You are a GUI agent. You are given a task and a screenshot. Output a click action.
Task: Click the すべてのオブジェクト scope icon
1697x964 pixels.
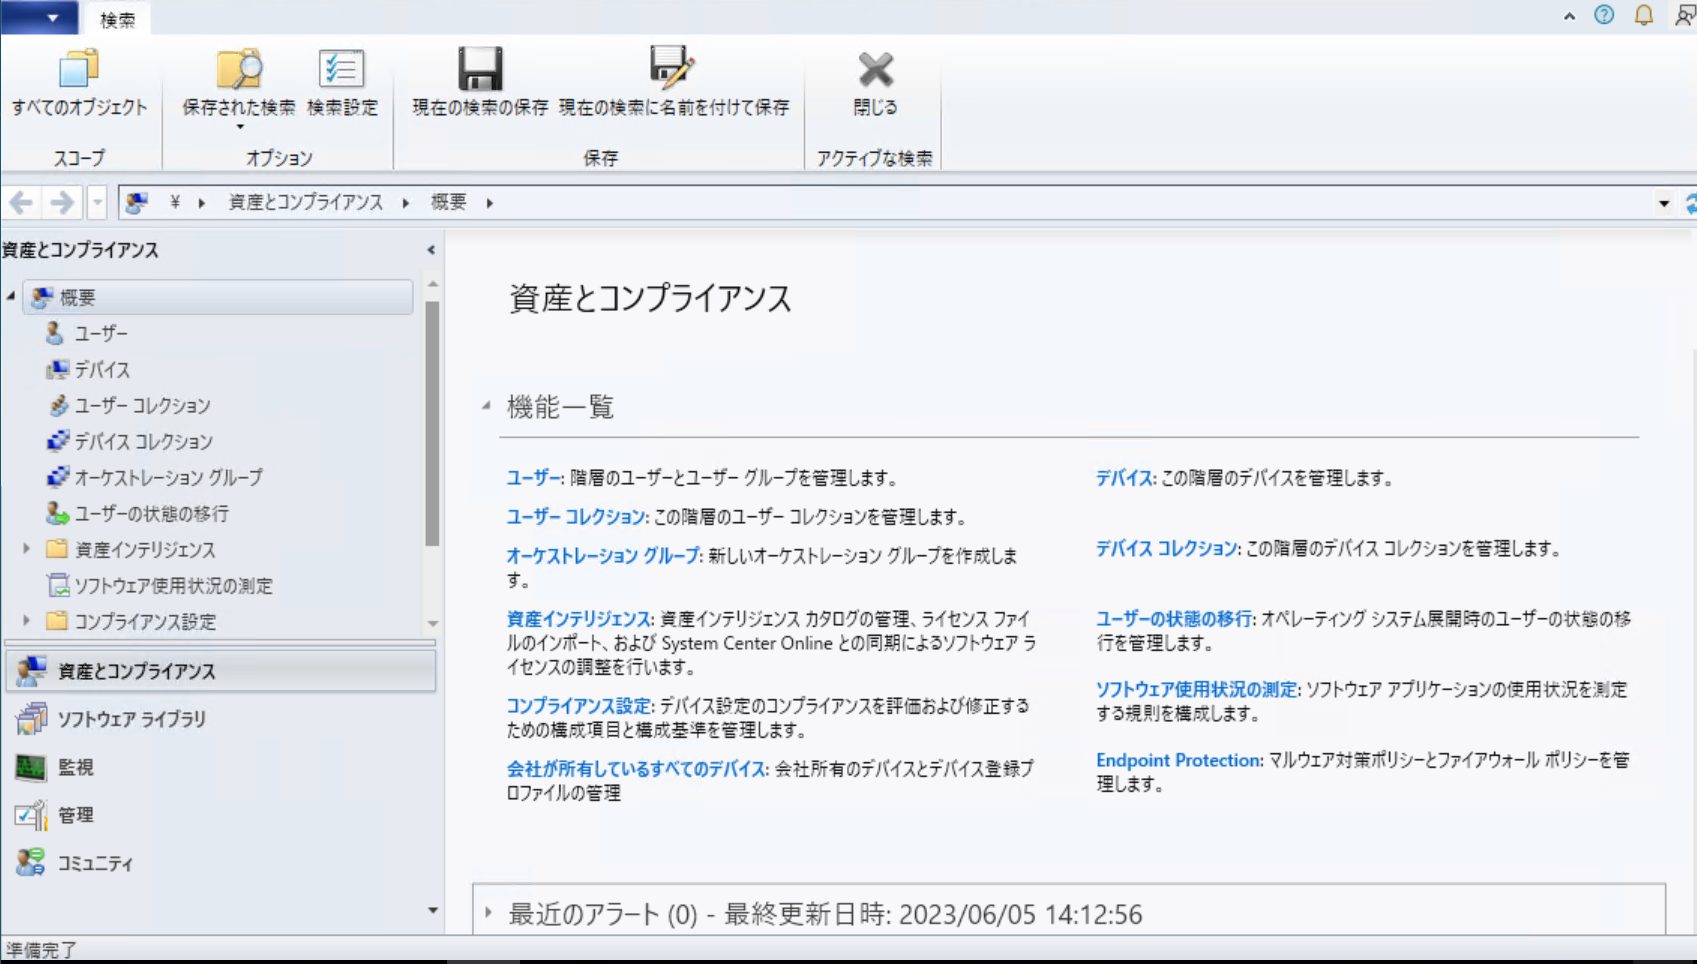point(78,70)
